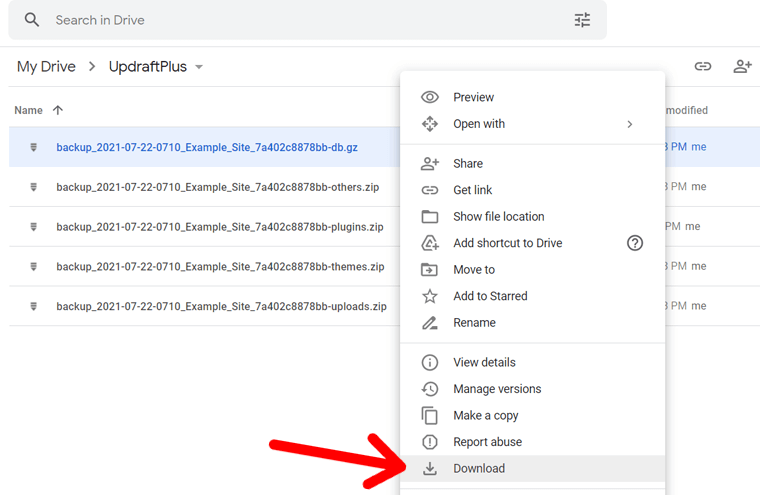Click Rename pencil icon
Screen dimensions: 760x495
point(429,322)
